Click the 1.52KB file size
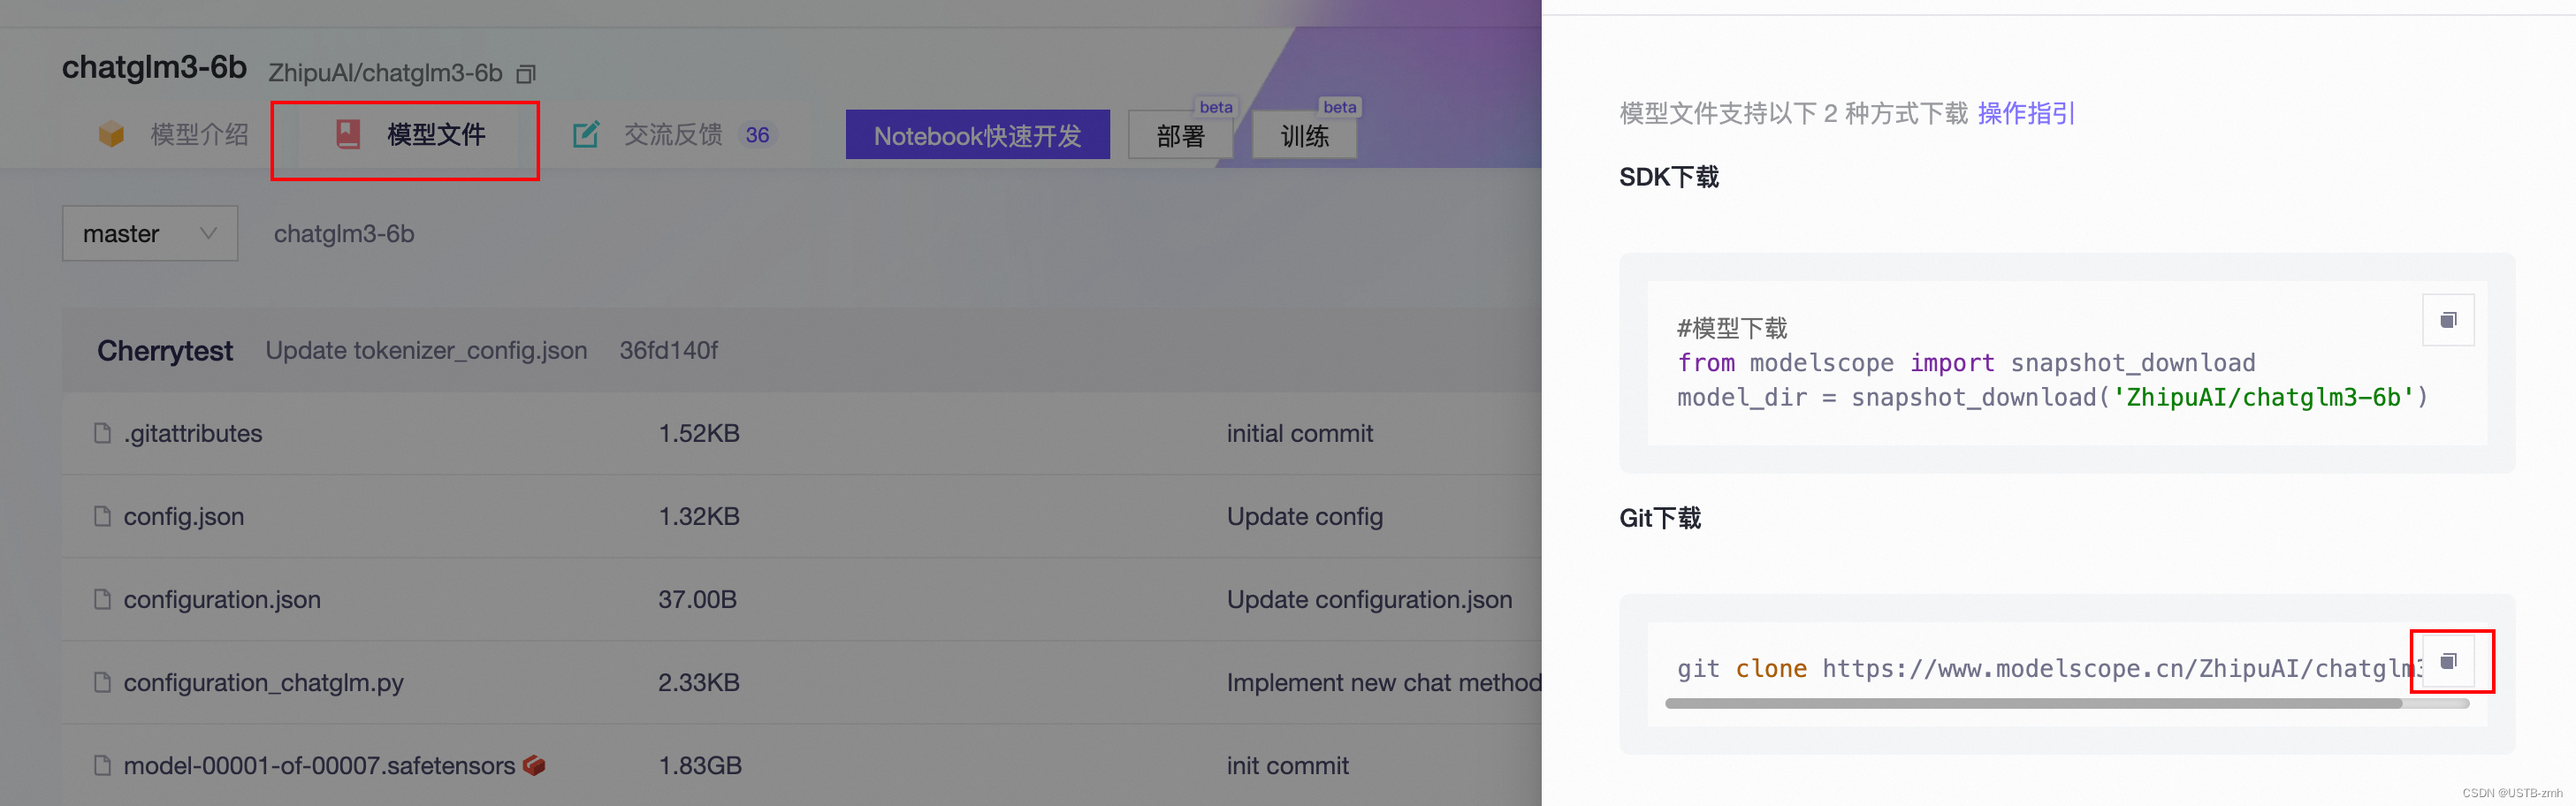The height and width of the screenshot is (806, 2576). pos(699,433)
